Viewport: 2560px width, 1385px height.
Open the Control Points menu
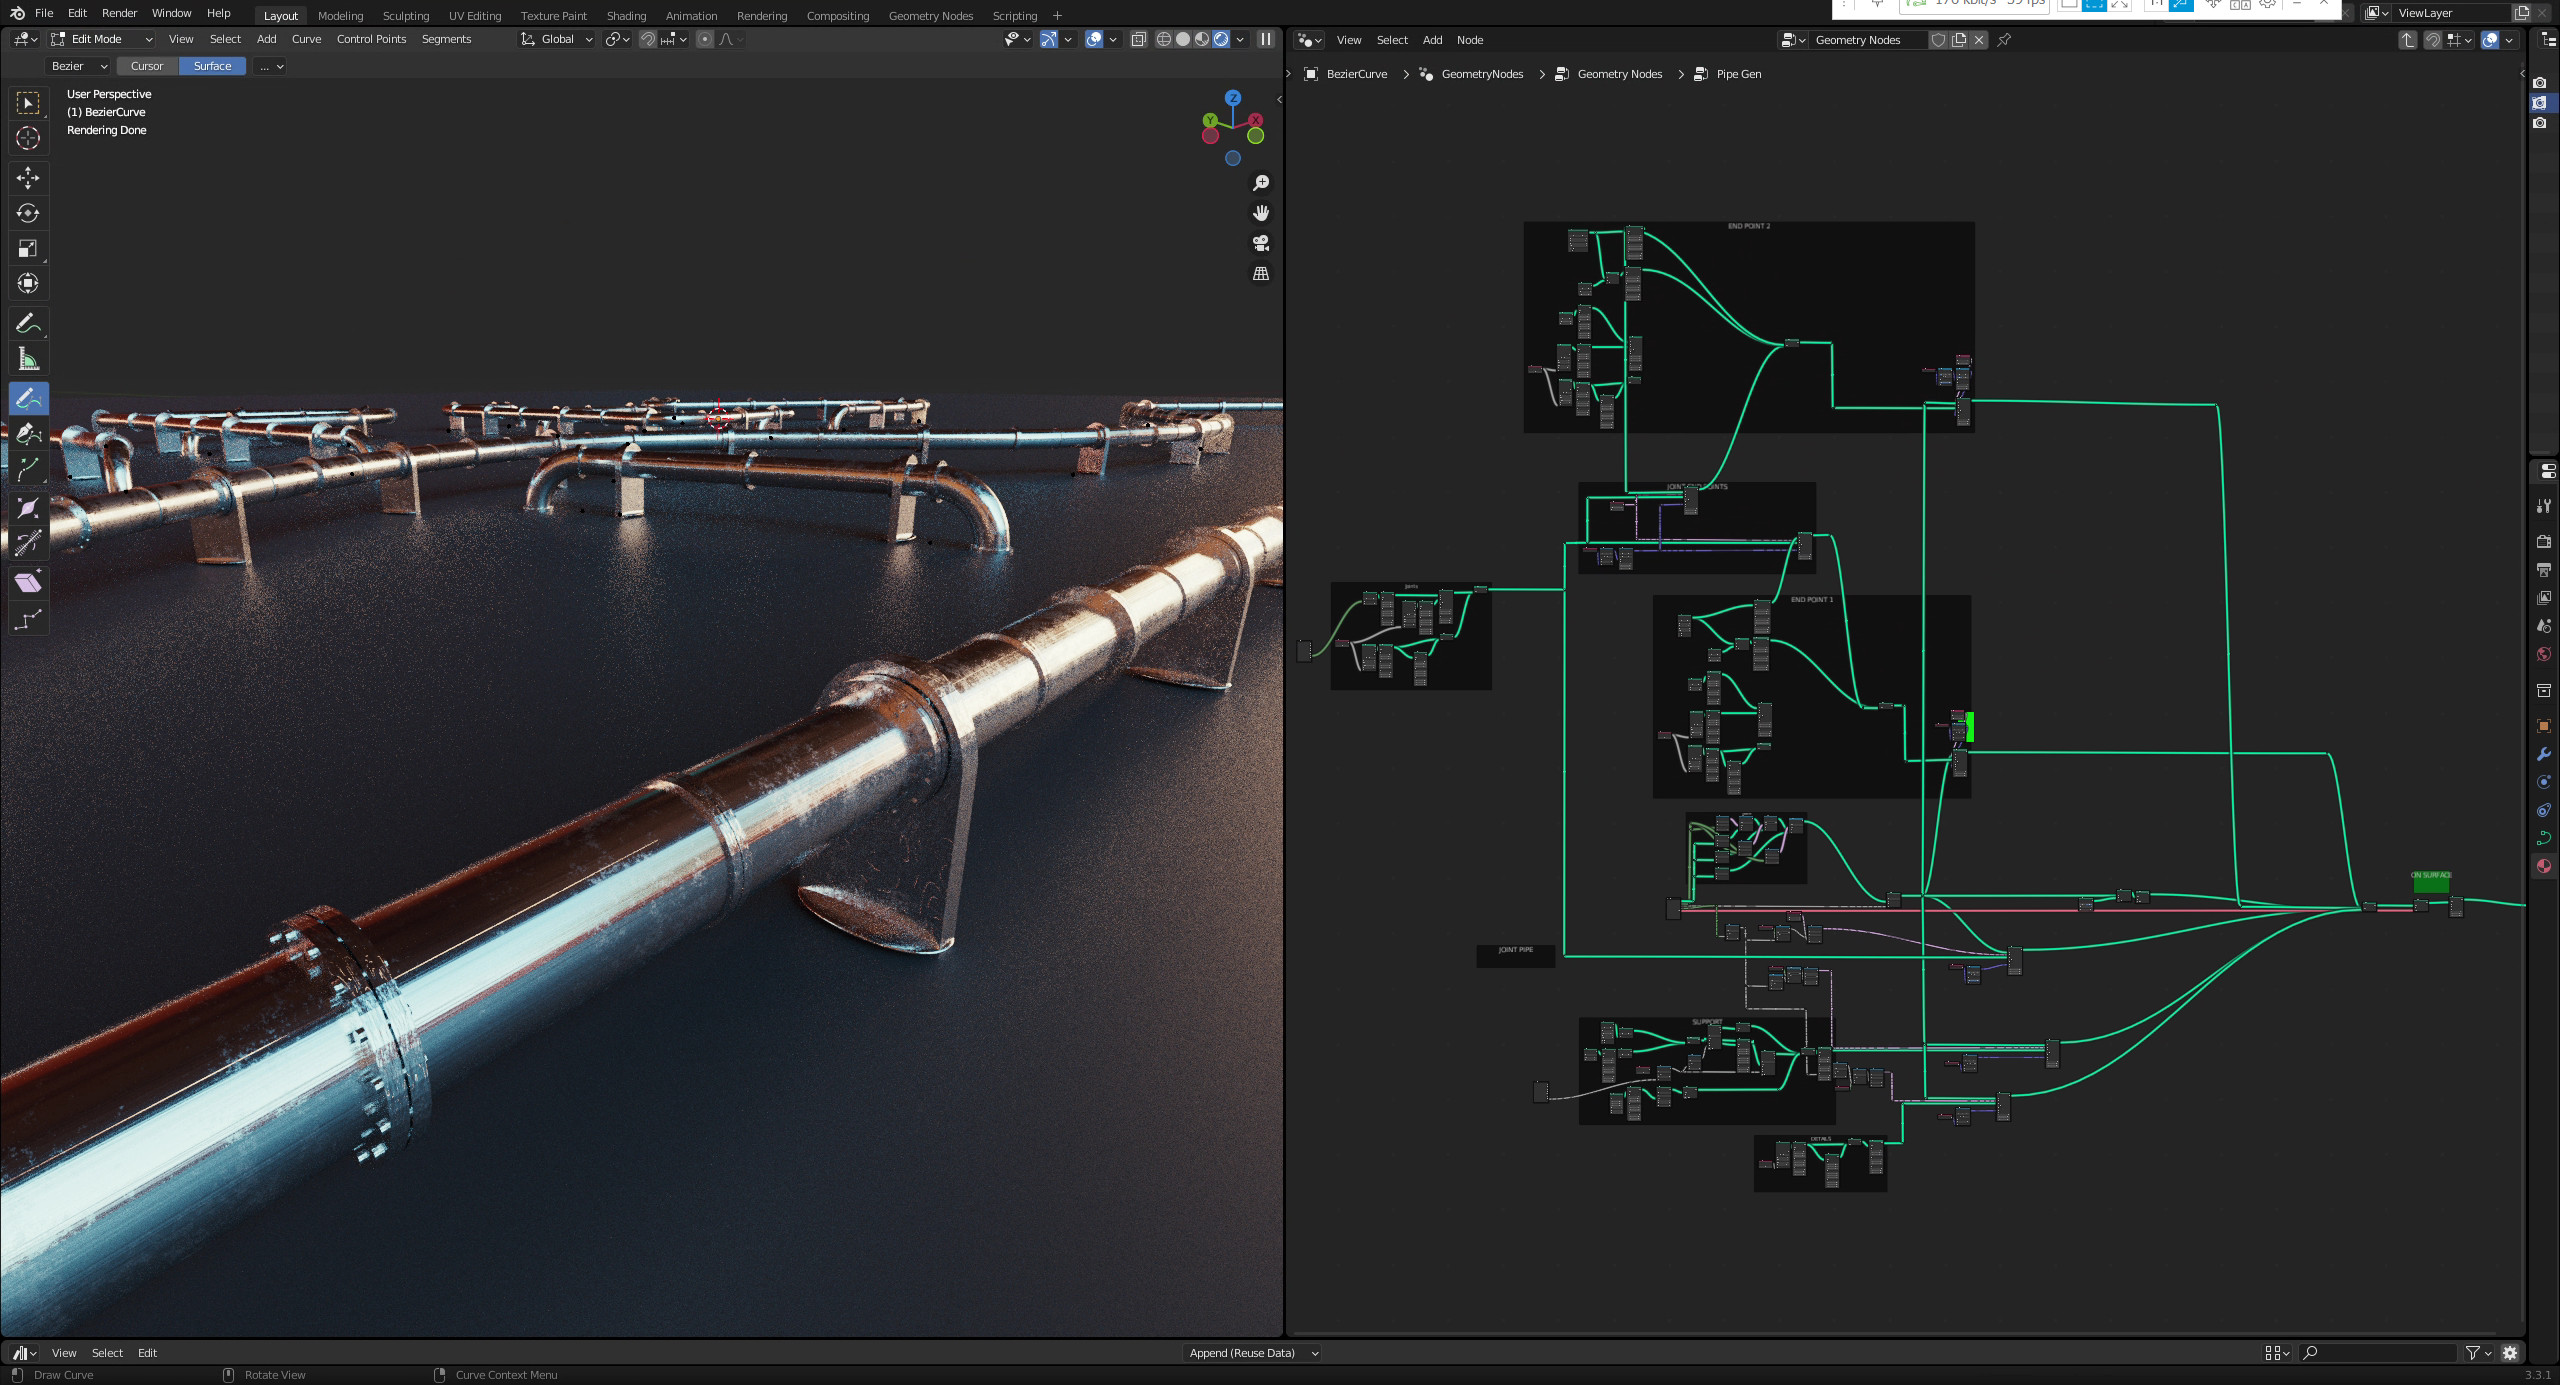(371, 39)
